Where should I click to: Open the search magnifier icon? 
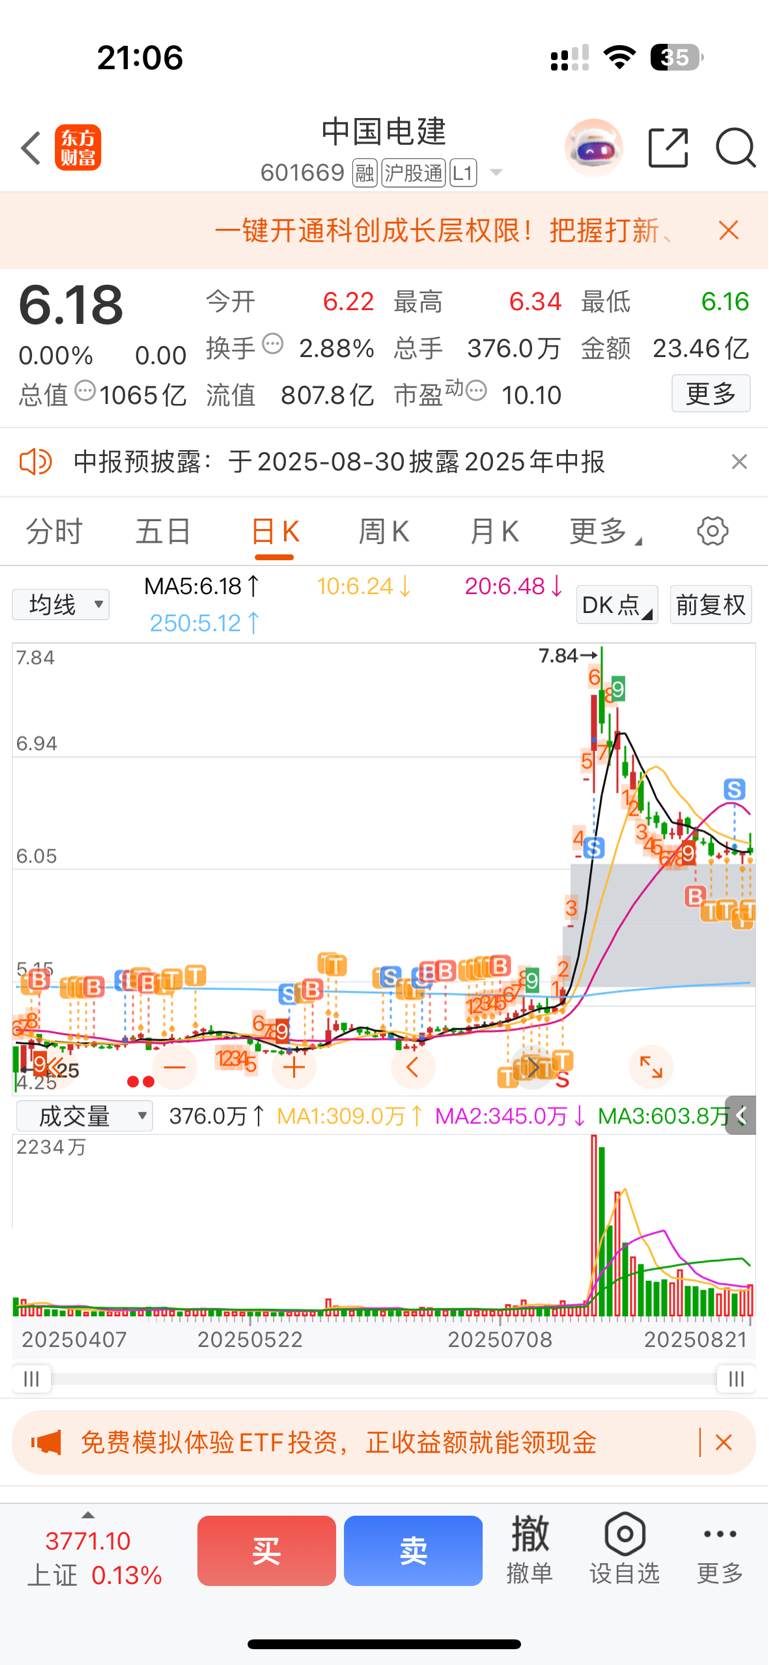(x=735, y=148)
